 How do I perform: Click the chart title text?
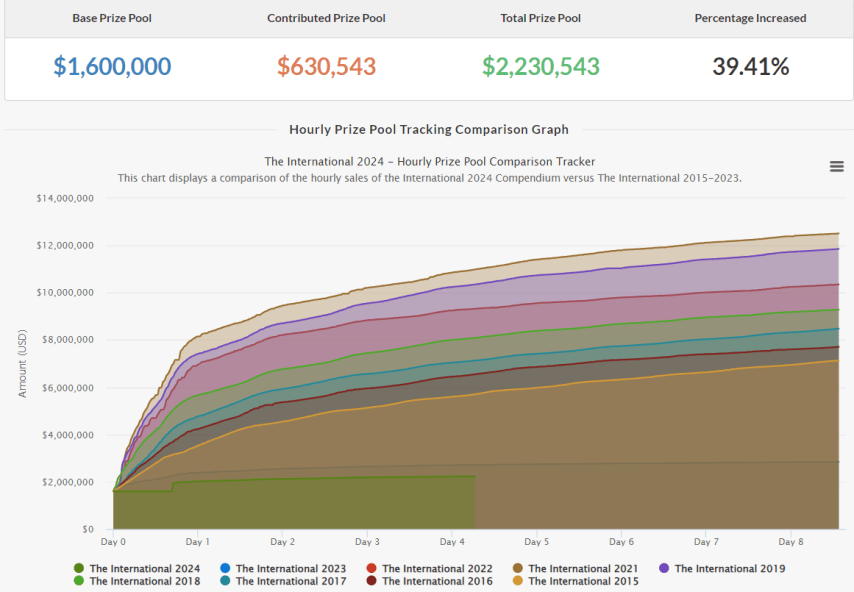click(x=429, y=161)
